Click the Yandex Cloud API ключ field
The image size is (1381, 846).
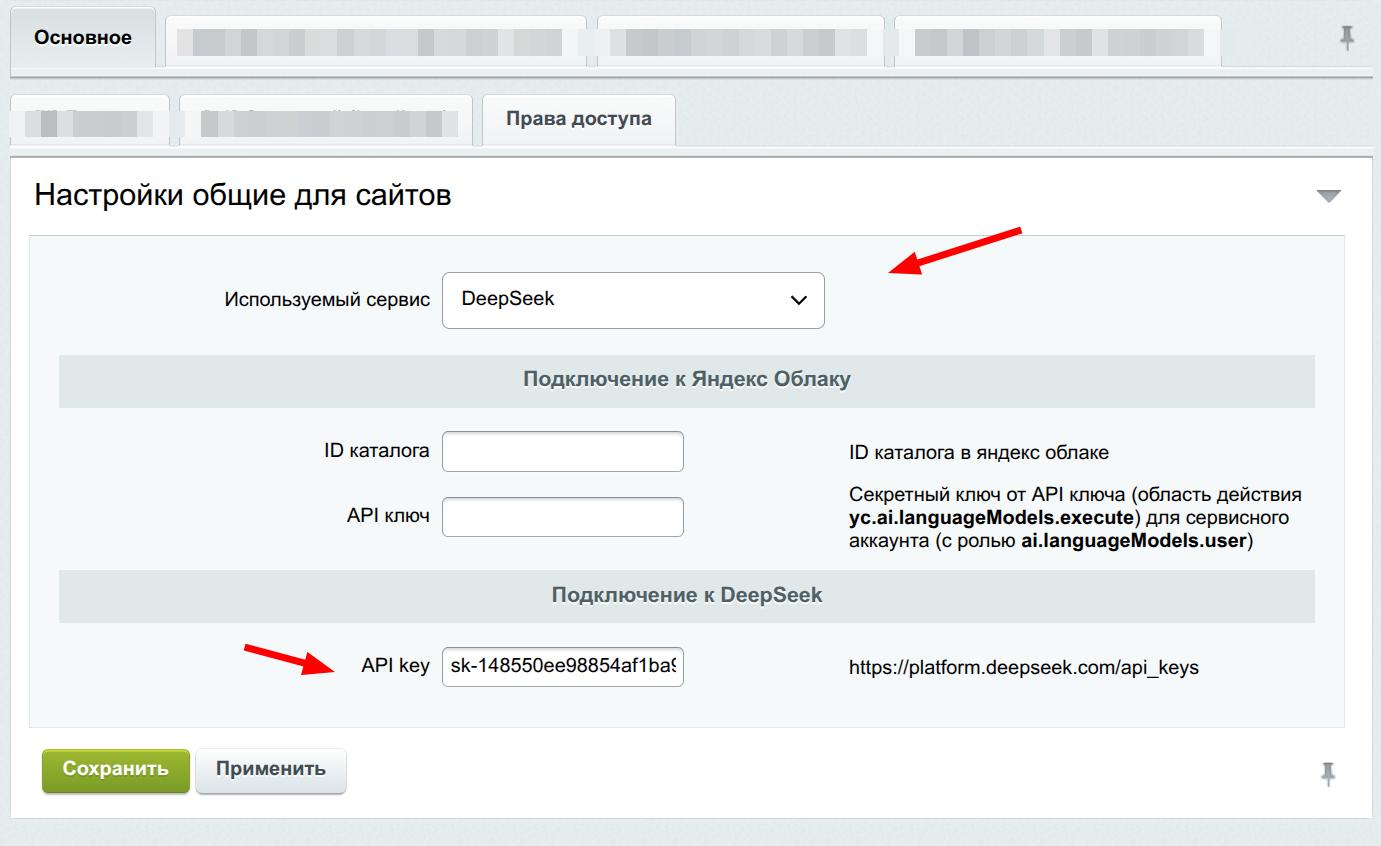click(562, 517)
